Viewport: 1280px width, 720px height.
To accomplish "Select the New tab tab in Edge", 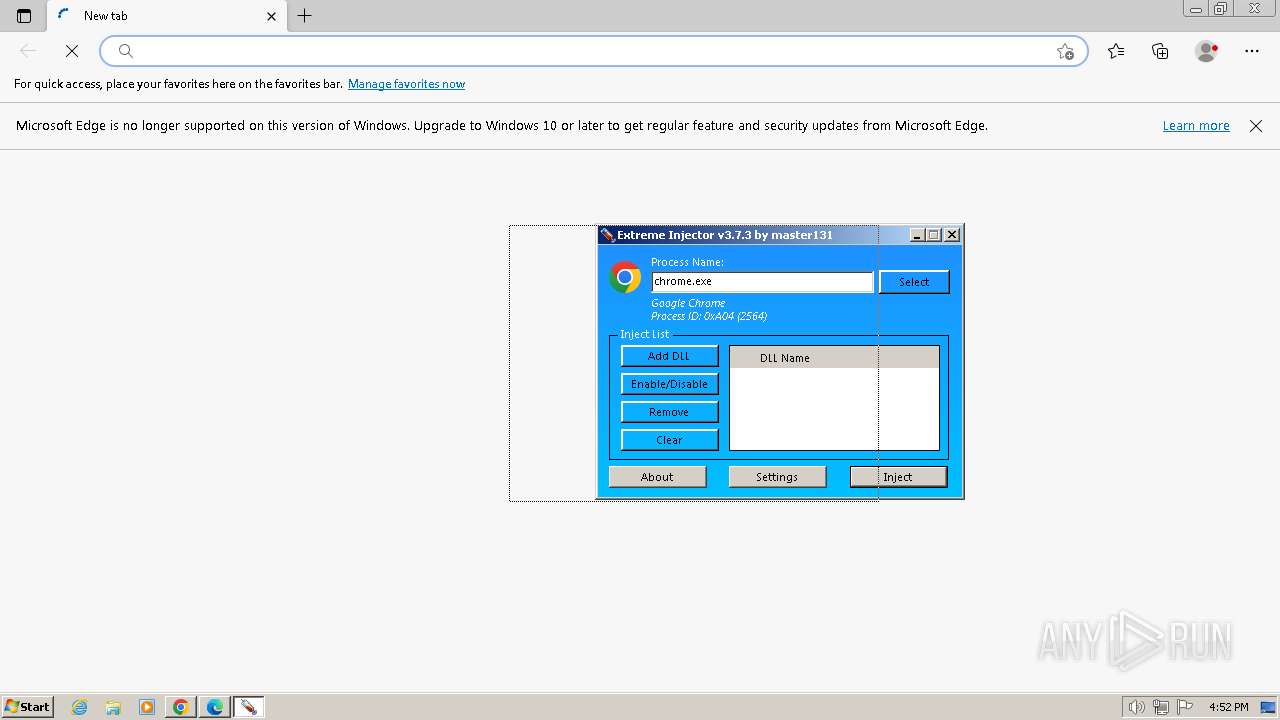I will [x=167, y=16].
